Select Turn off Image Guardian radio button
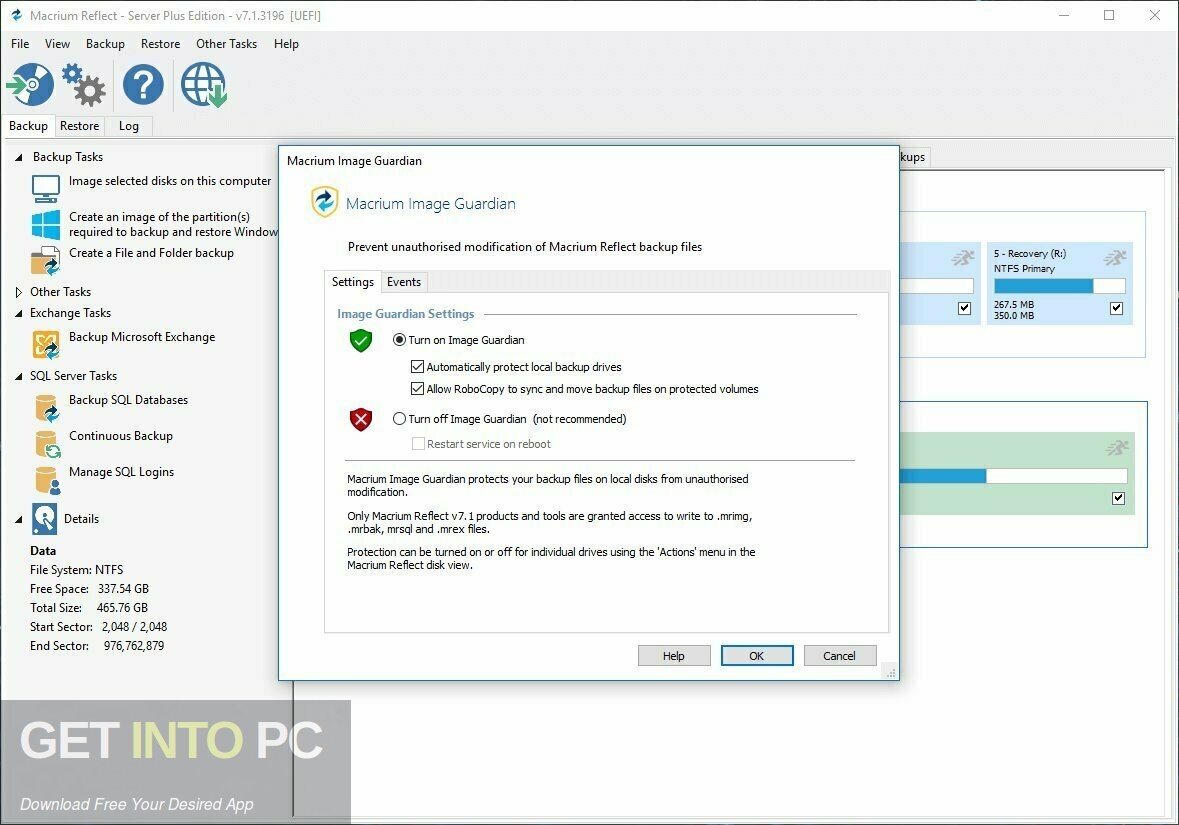 pyautogui.click(x=399, y=419)
